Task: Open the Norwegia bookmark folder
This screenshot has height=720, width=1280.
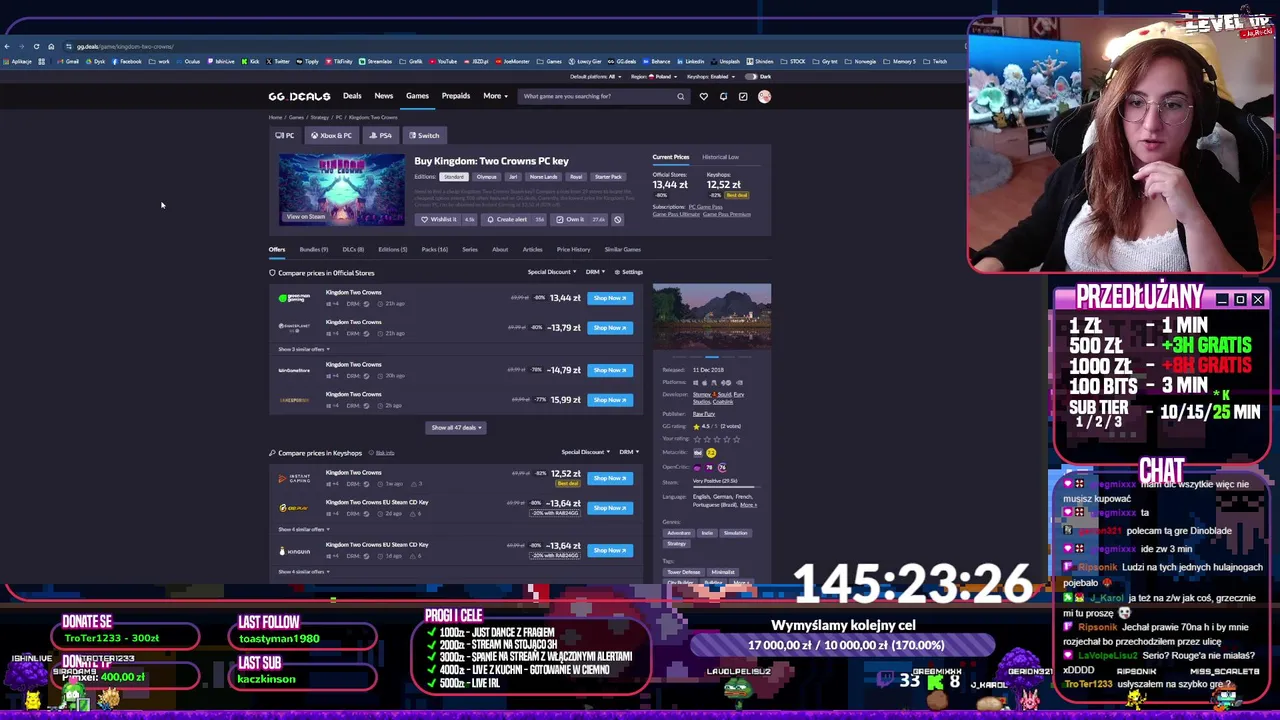Action: [x=862, y=61]
